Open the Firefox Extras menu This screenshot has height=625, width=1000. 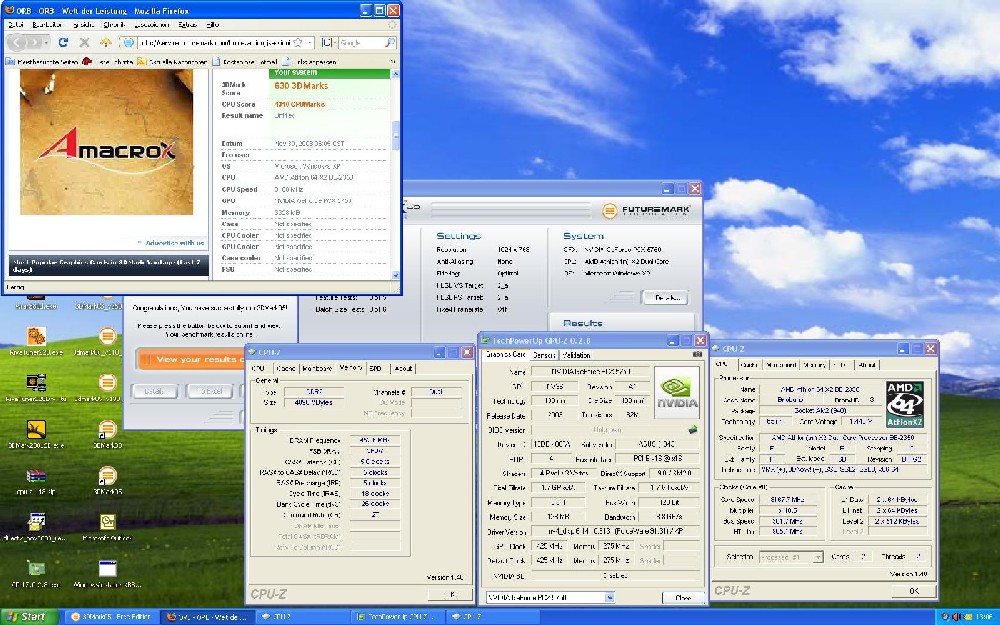point(188,24)
